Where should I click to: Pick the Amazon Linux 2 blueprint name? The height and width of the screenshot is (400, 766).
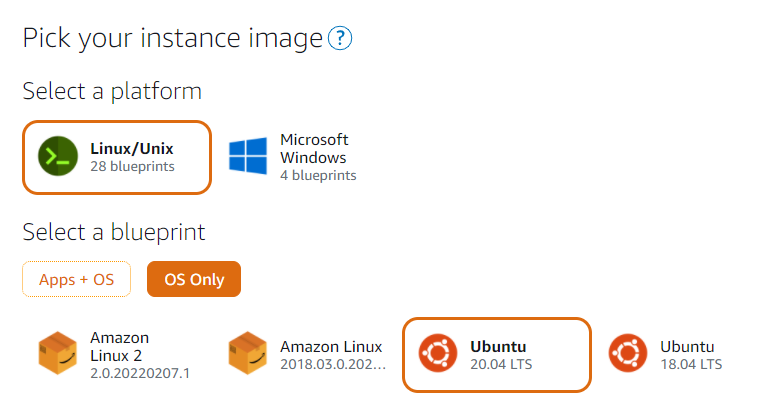pyautogui.click(x=120, y=347)
